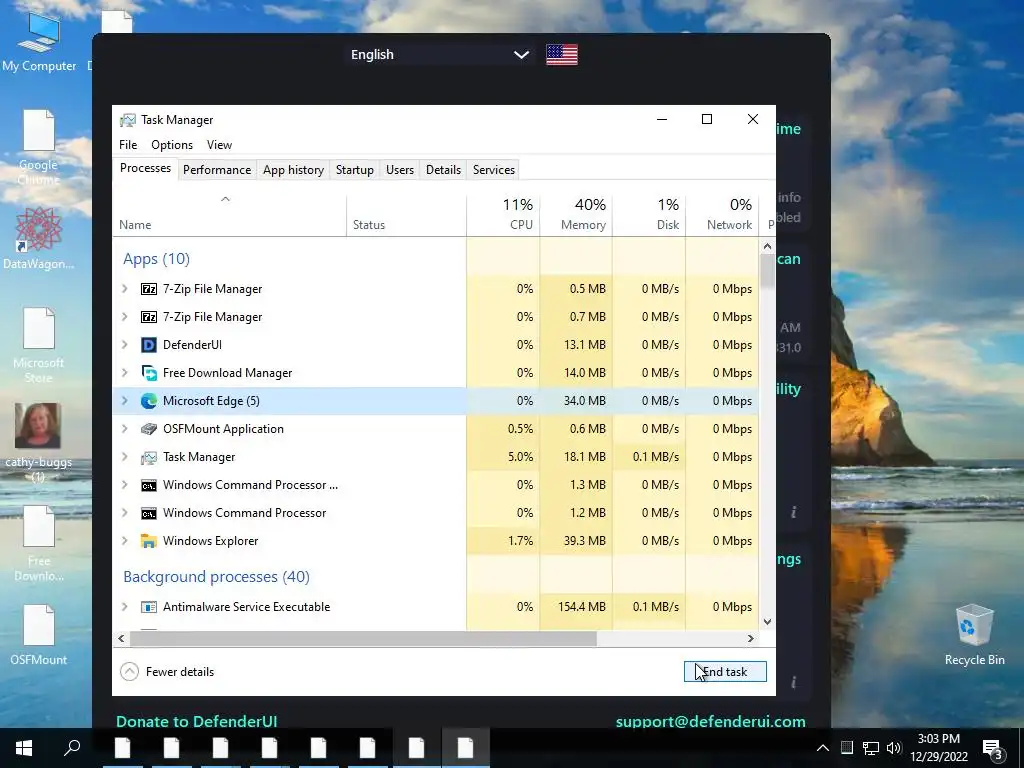1024x768 pixels.
Task: Select the Free Download desktop icon
Action: (x=39, y=544)
